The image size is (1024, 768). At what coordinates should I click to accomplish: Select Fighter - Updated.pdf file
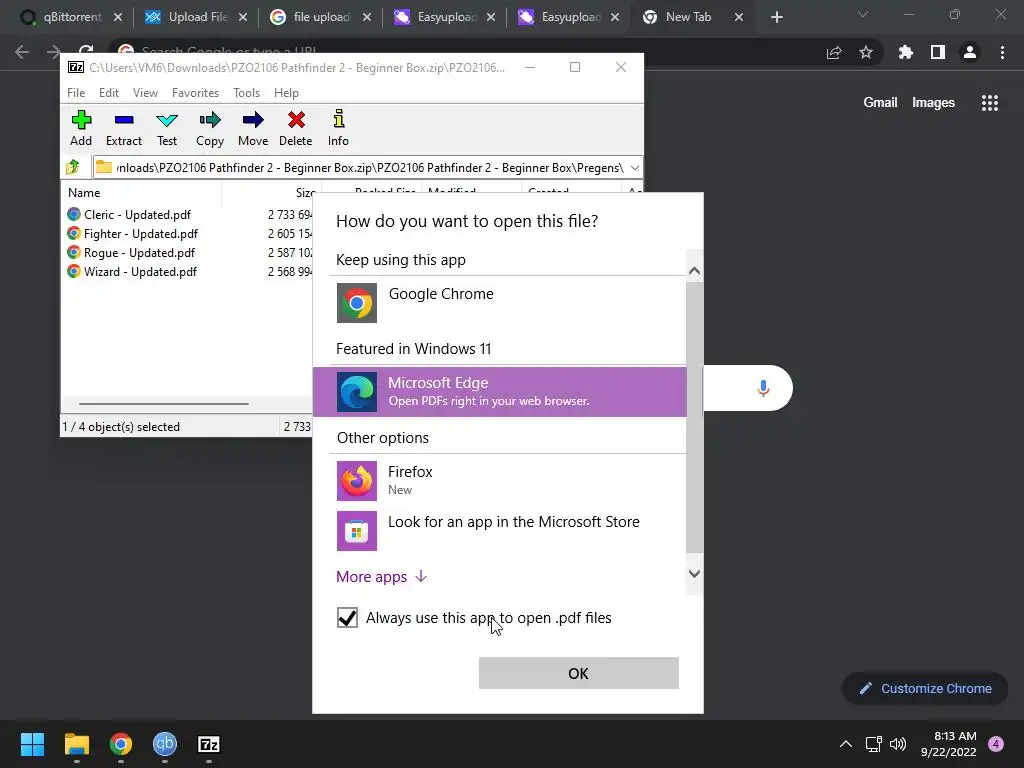click(140, 233)
